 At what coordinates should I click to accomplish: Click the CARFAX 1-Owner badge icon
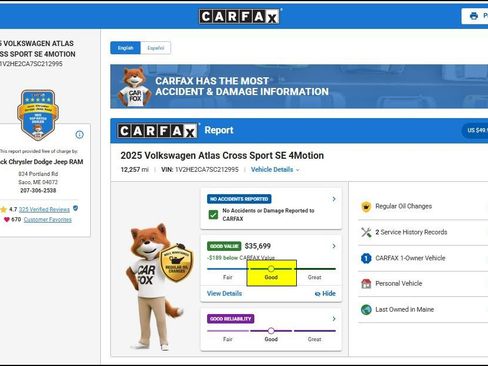tap(366, 258)
